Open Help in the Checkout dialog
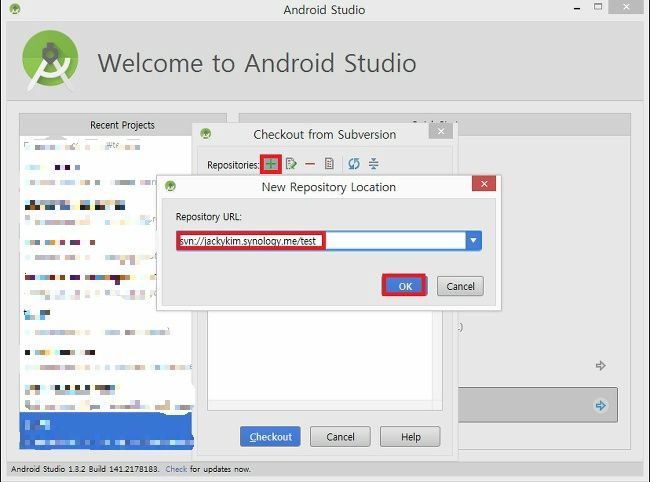The height and width of the screenshot is (482, 650). coord(410,436)
